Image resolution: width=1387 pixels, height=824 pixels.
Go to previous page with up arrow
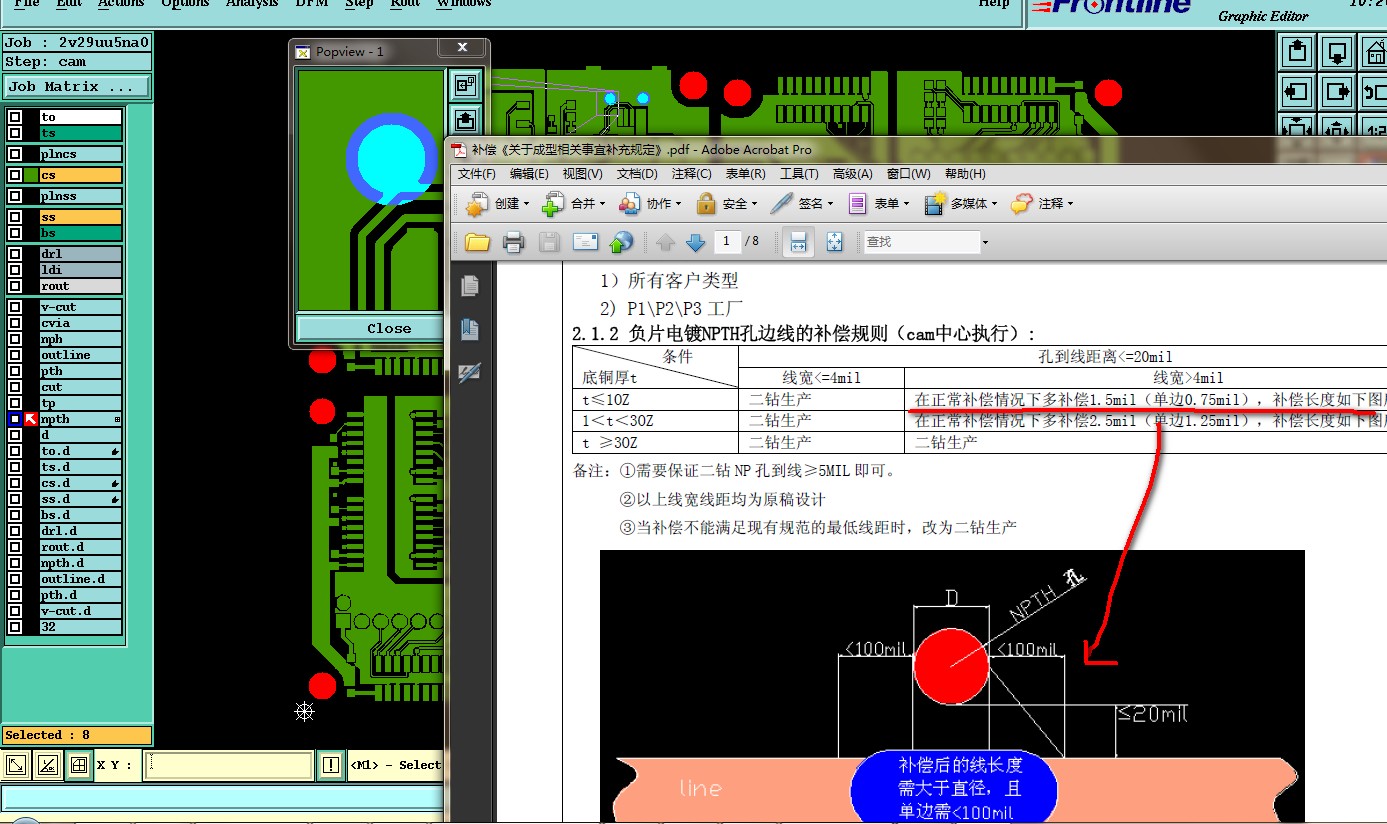pyautogui.click(x=665, y=242)
